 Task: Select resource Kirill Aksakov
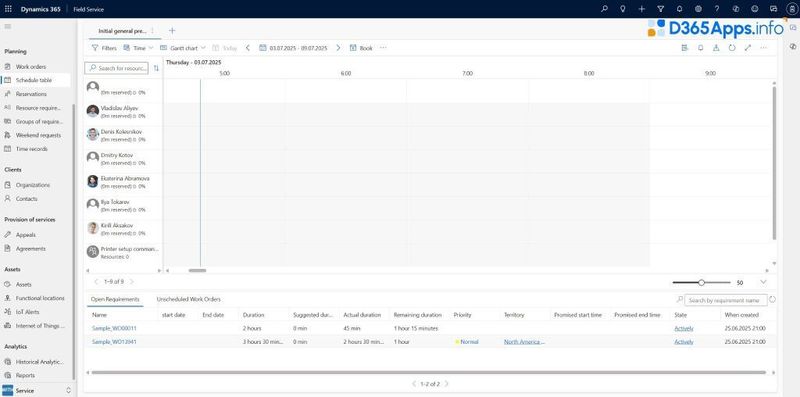(123, 229)
